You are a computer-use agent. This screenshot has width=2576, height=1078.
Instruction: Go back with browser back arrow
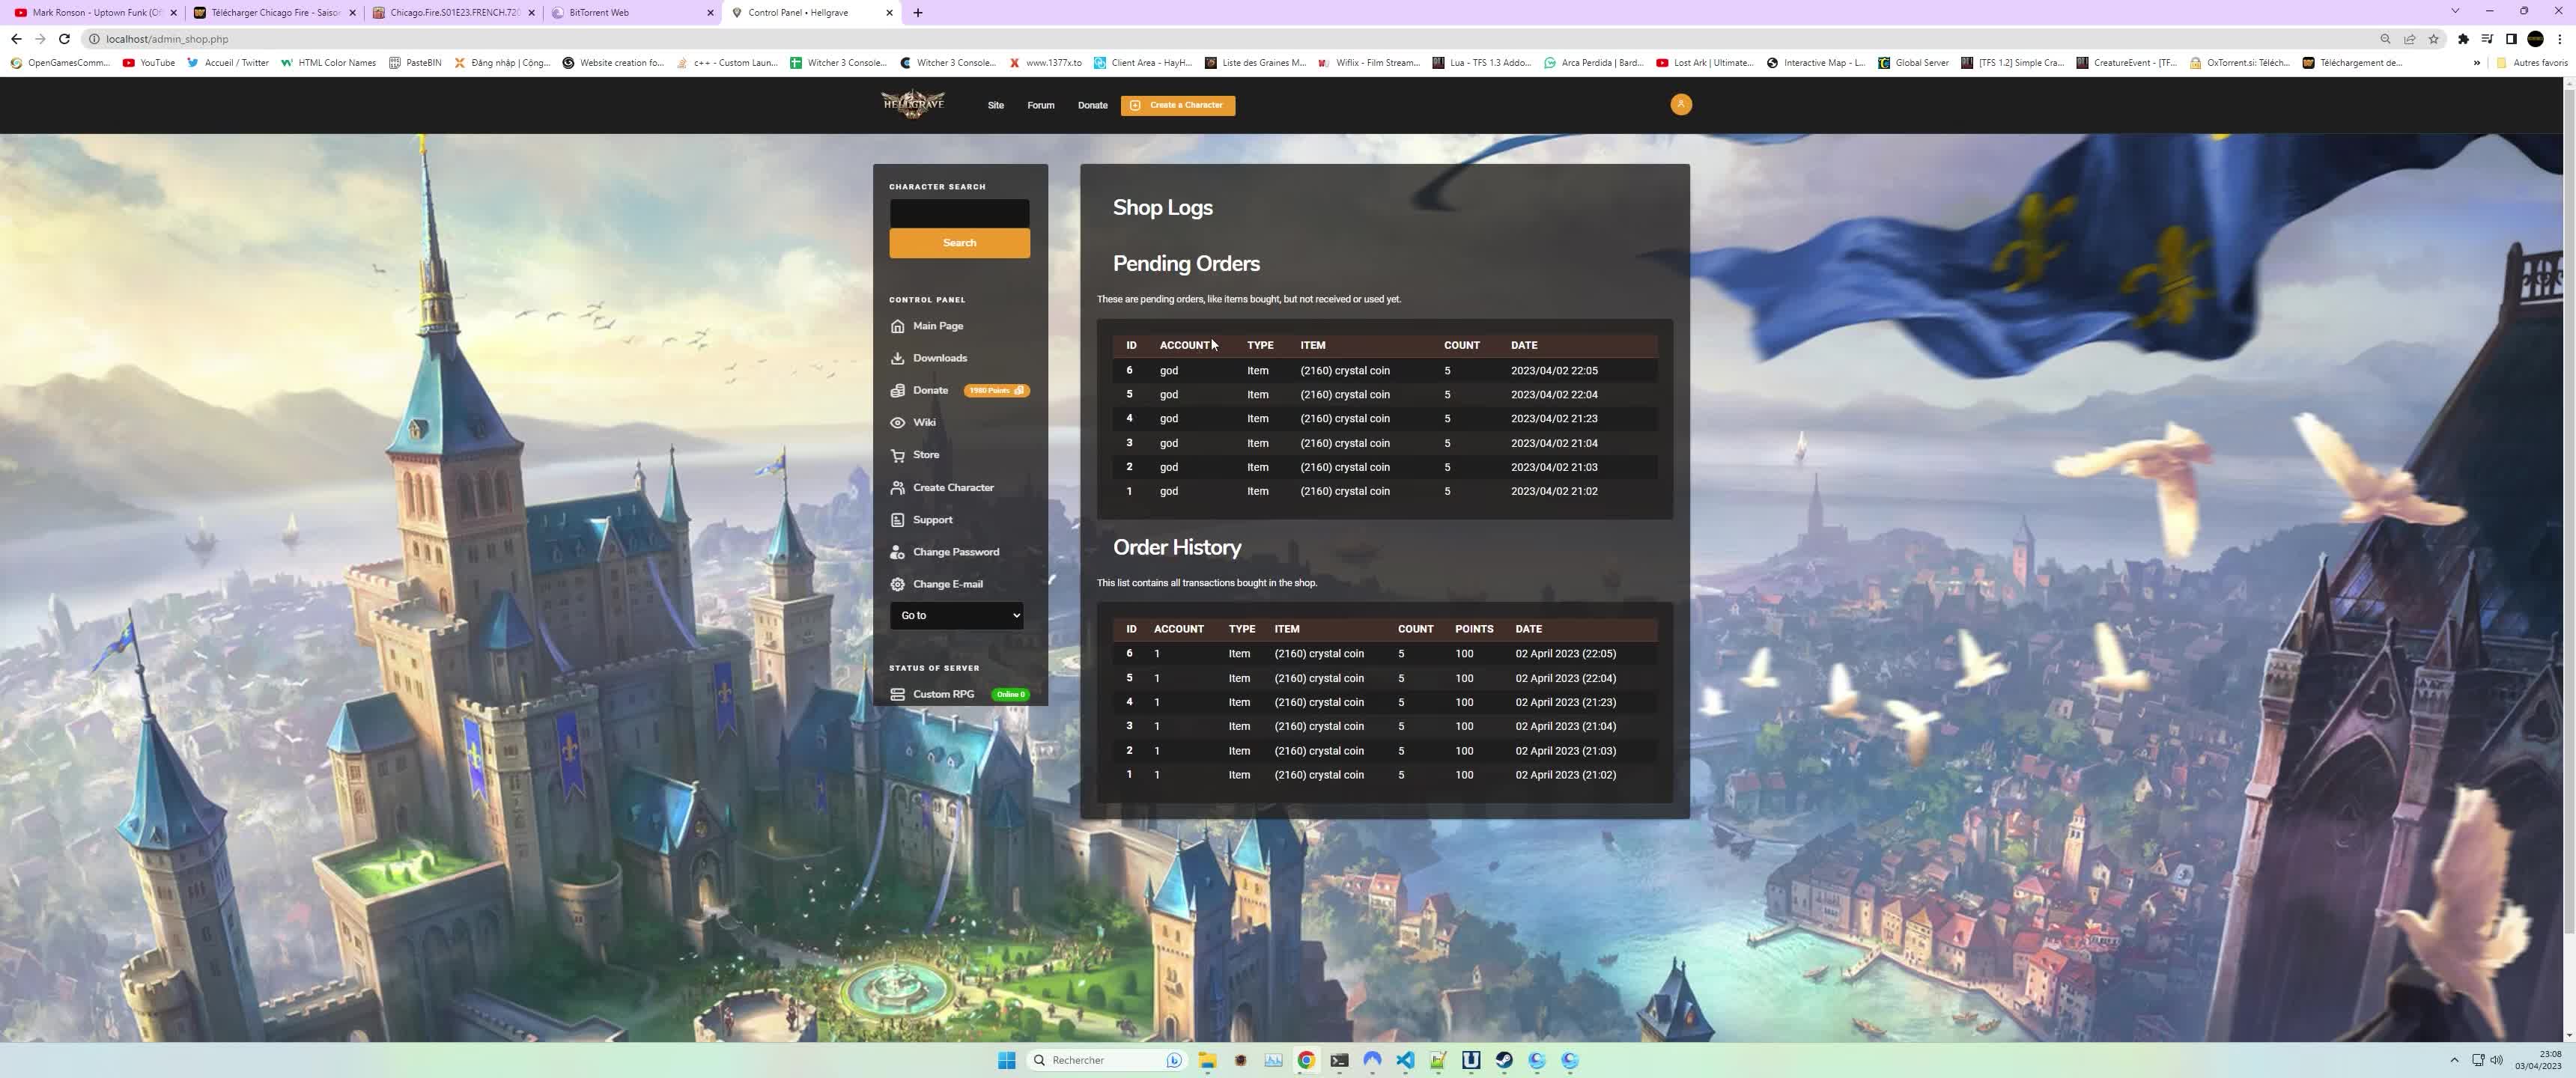(x=16, y=39)
